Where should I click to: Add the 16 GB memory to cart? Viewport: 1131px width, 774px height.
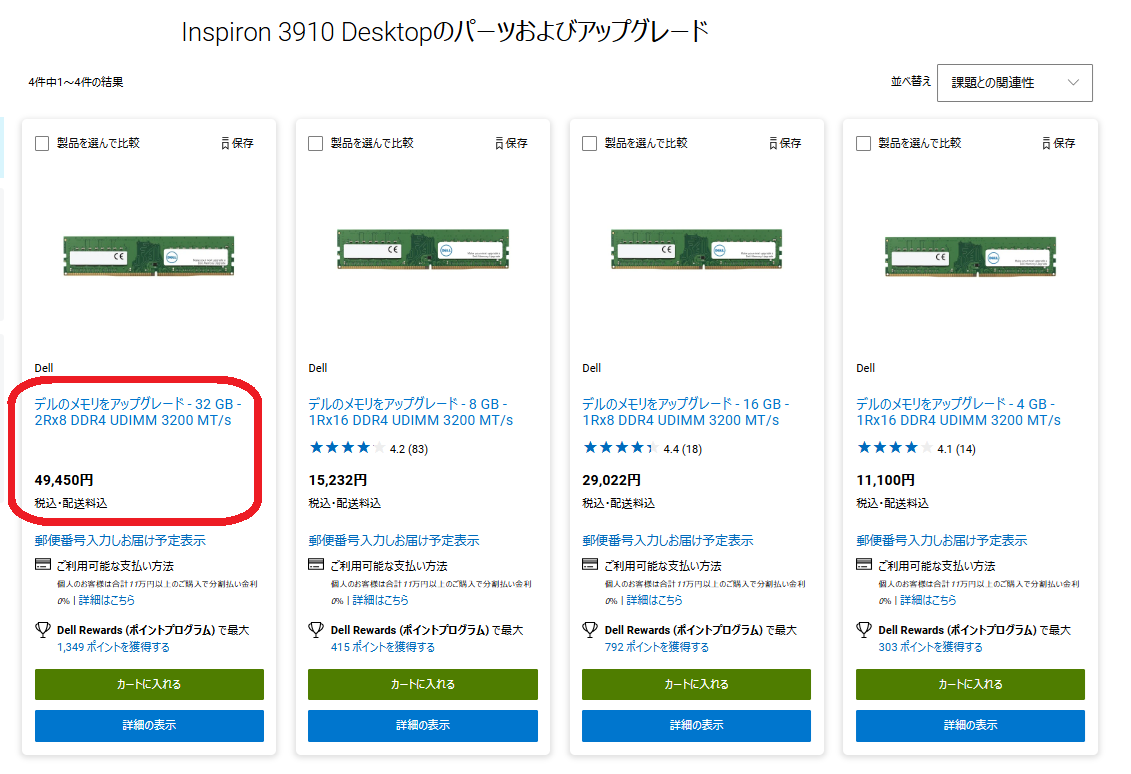(x=697, y=685)
